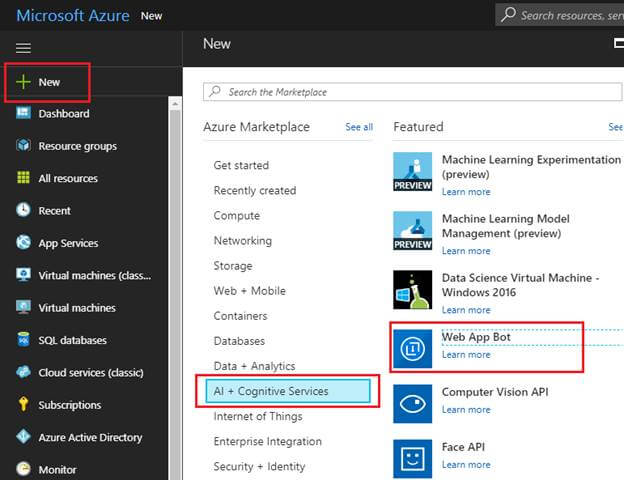Viewport: 624px width, 480px height.
Task: Choose the Networking category
Action: [x=243, y=241]
